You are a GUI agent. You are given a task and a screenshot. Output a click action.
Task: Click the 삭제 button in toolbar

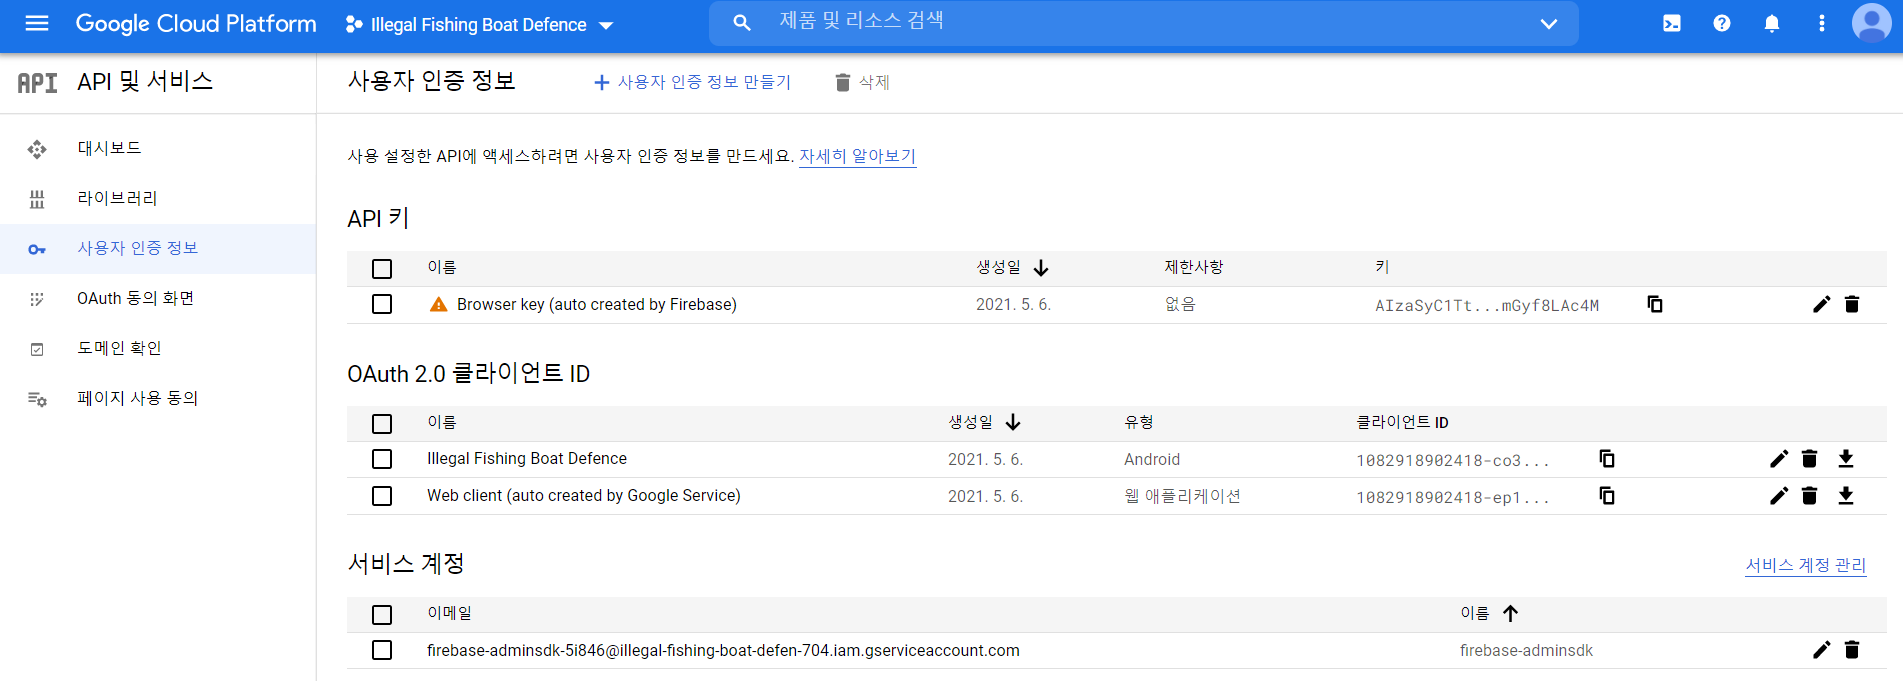[x=862, y=82]
